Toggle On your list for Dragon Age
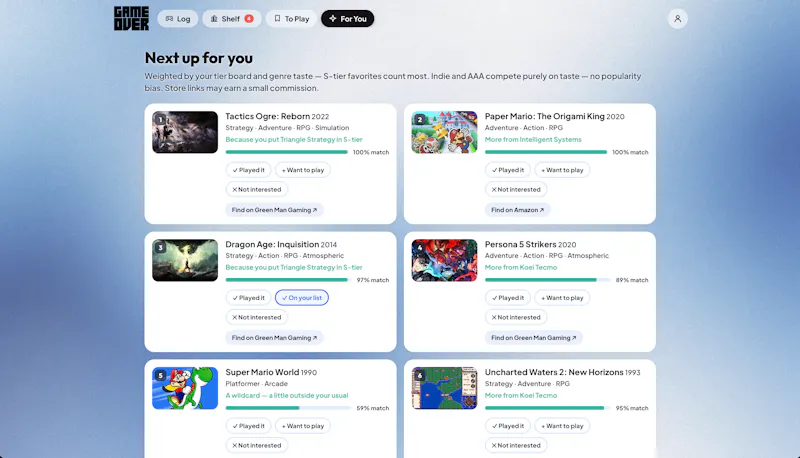The width and height of the screenshot is (800, 458). tap(302, 298)
